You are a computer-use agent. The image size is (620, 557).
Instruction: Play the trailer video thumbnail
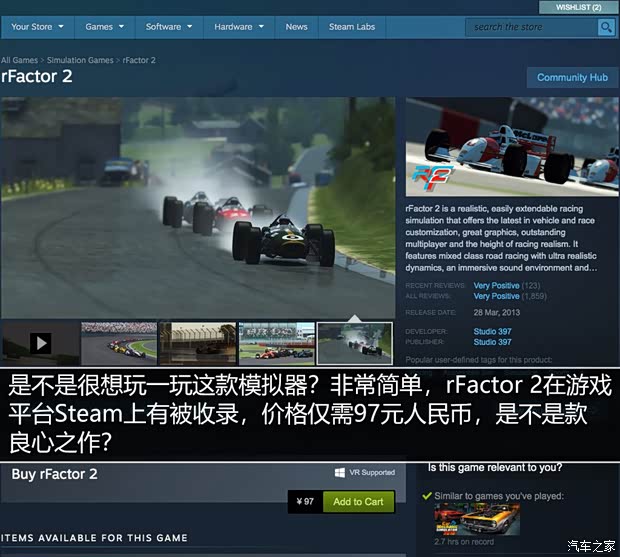click(40, 343)
